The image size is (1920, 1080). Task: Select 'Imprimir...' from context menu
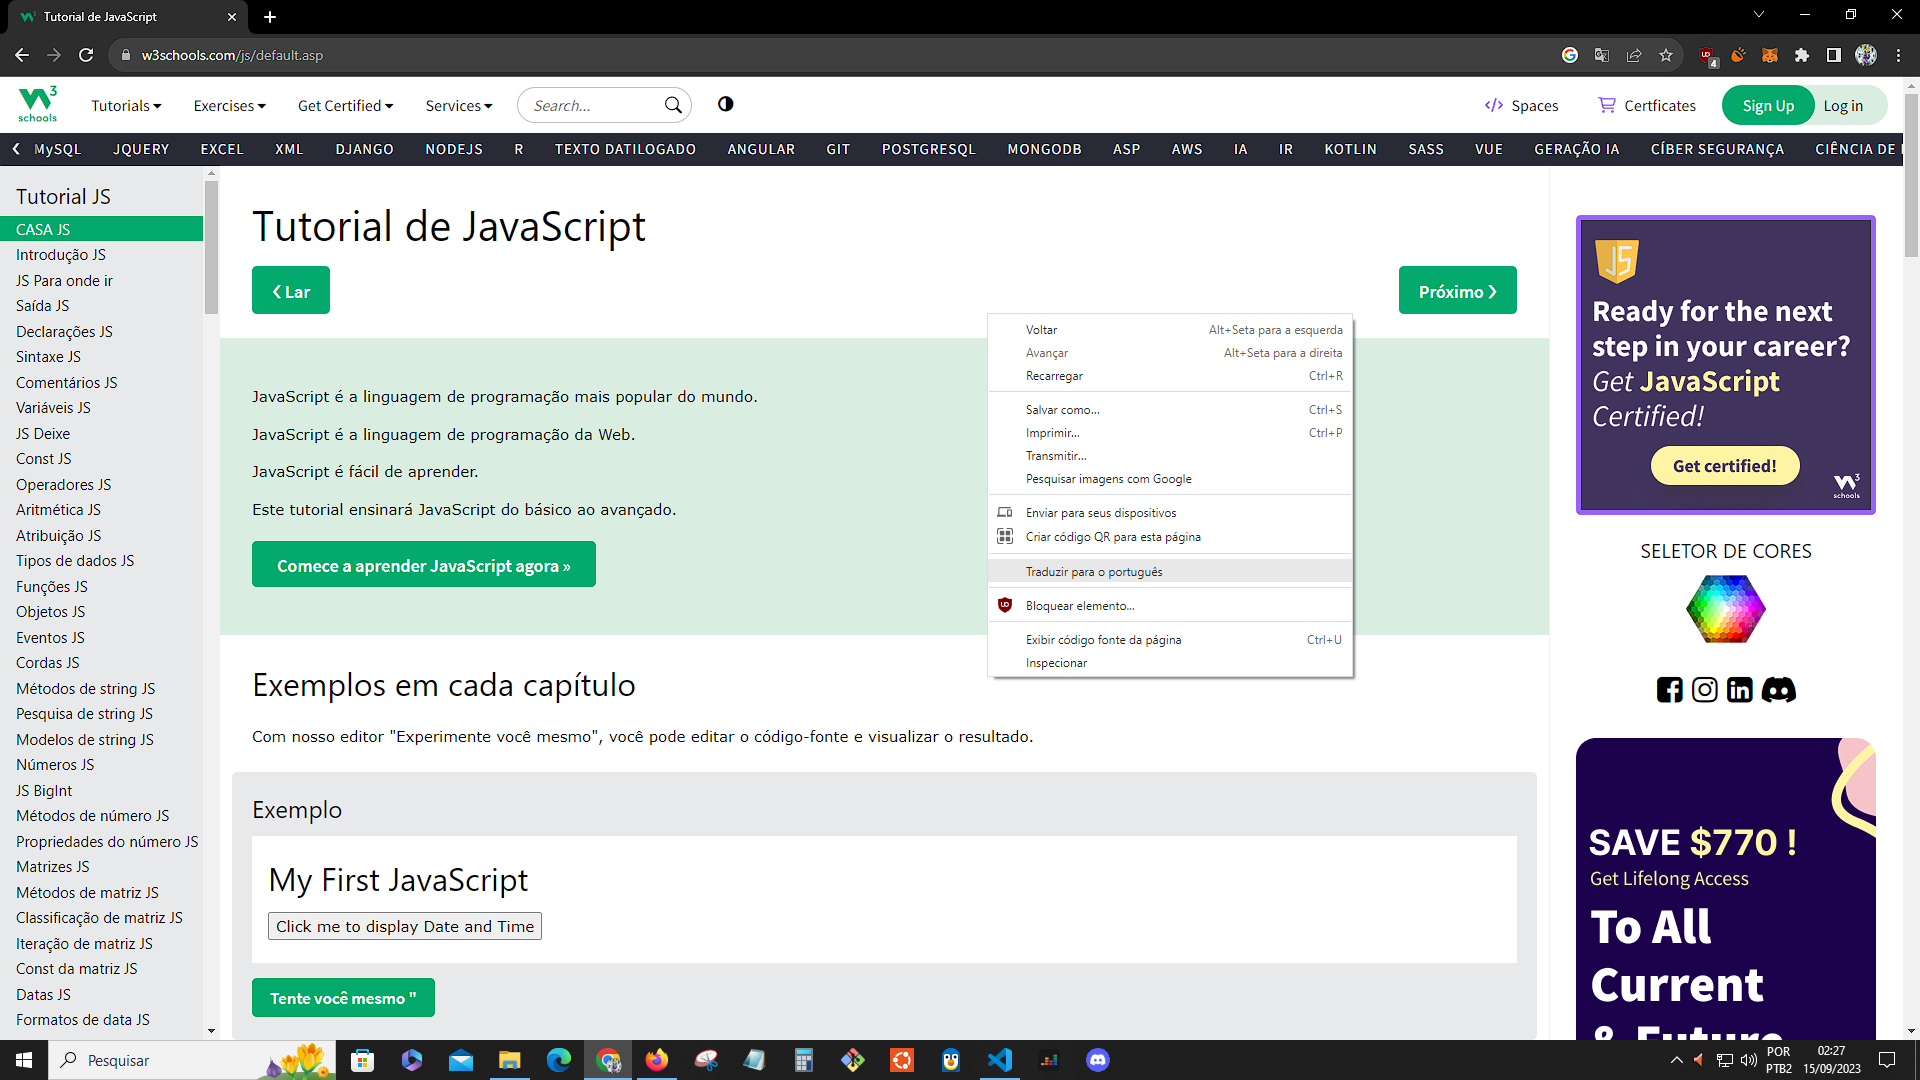[1170, 433]
